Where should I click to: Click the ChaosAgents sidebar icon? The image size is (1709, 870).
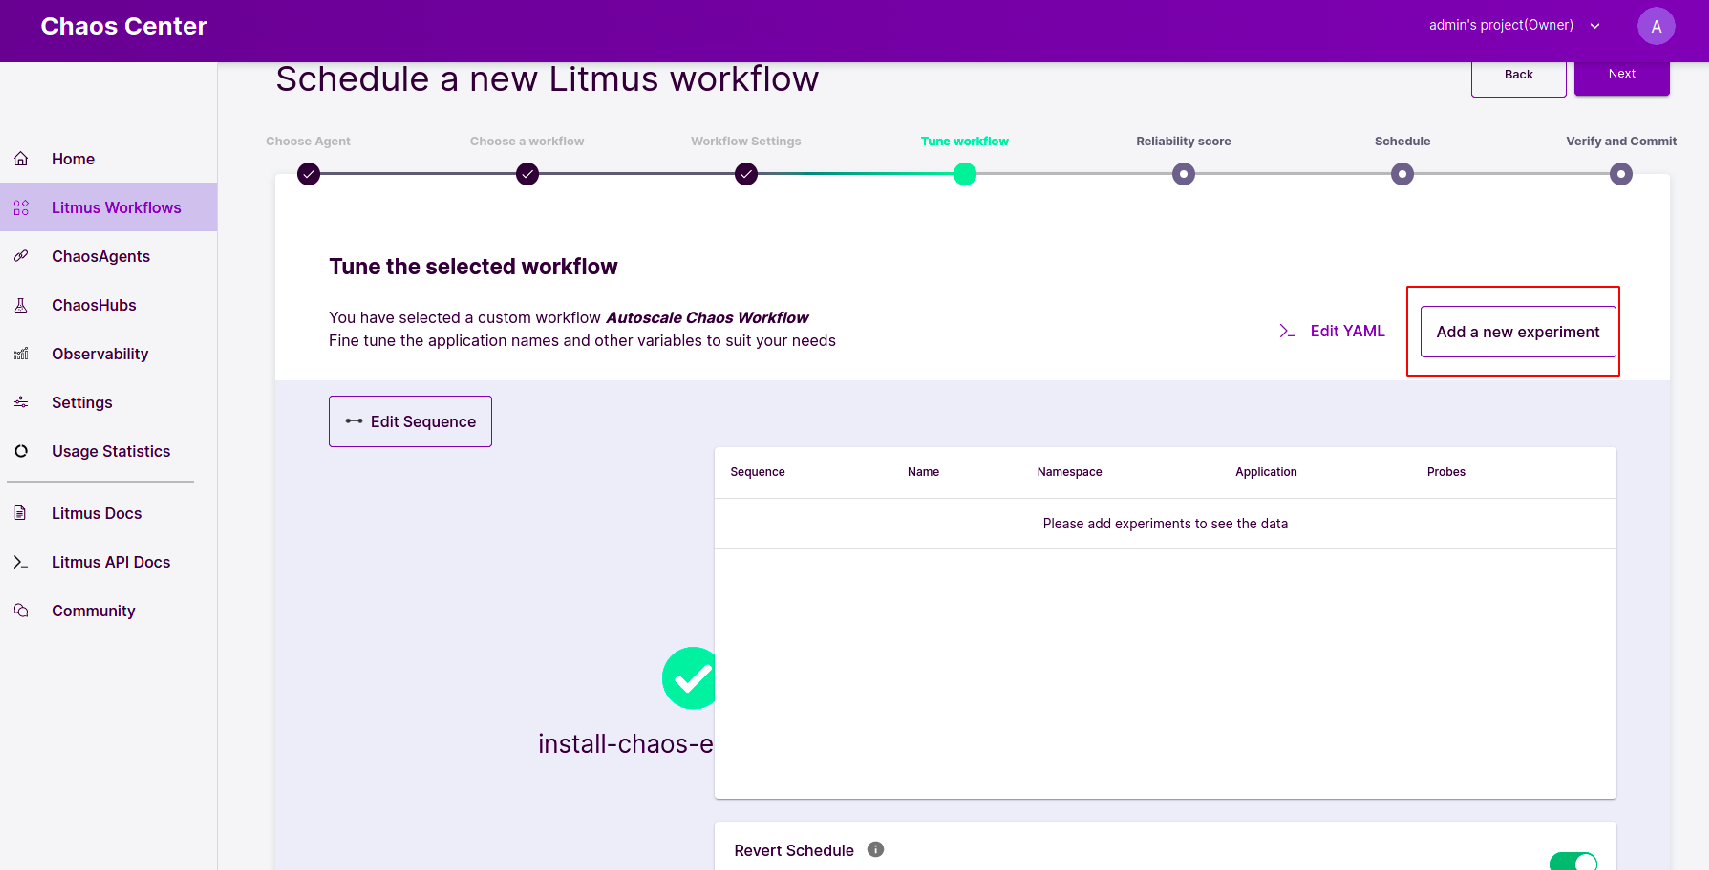click(21, 256)
